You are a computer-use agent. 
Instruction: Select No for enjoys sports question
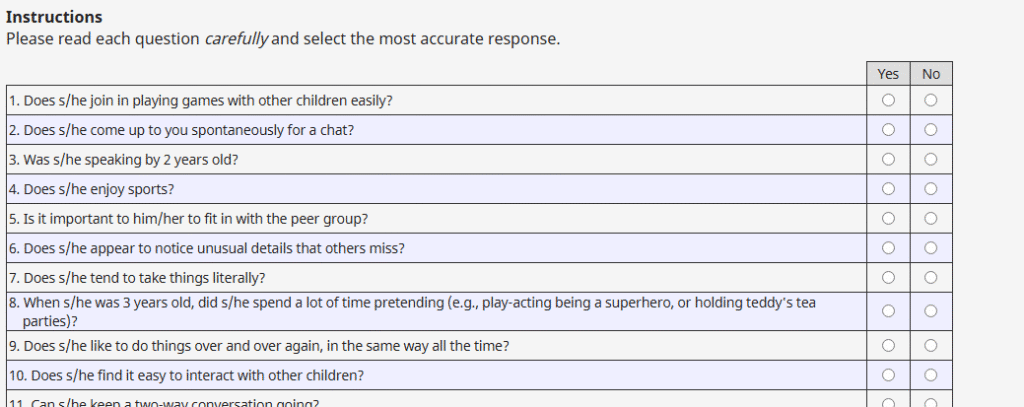point(931,188)
